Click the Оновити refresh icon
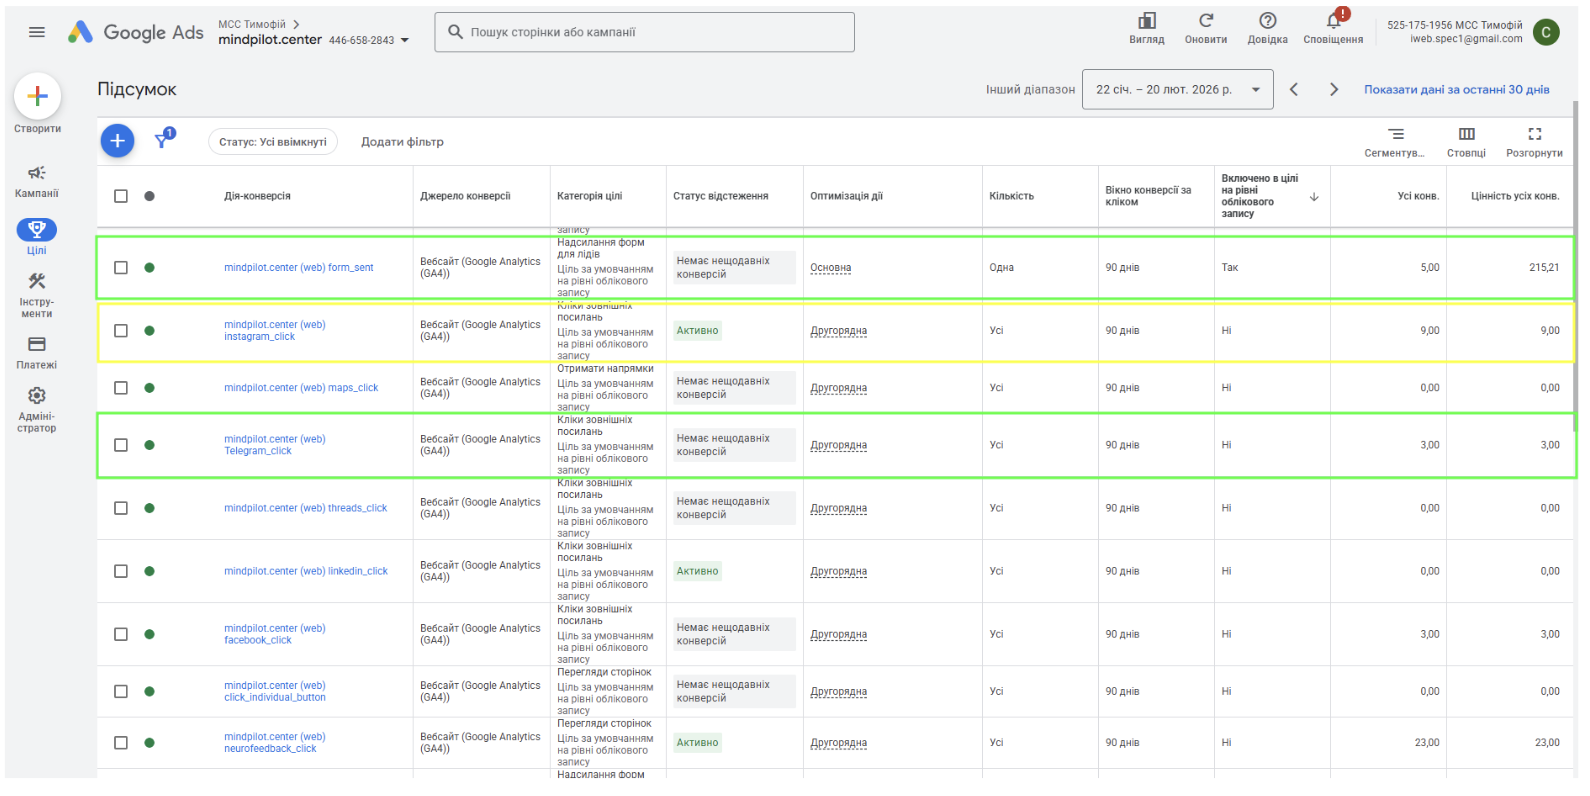Screen dimensions: 1590x796 click(x=1206, y=21)
